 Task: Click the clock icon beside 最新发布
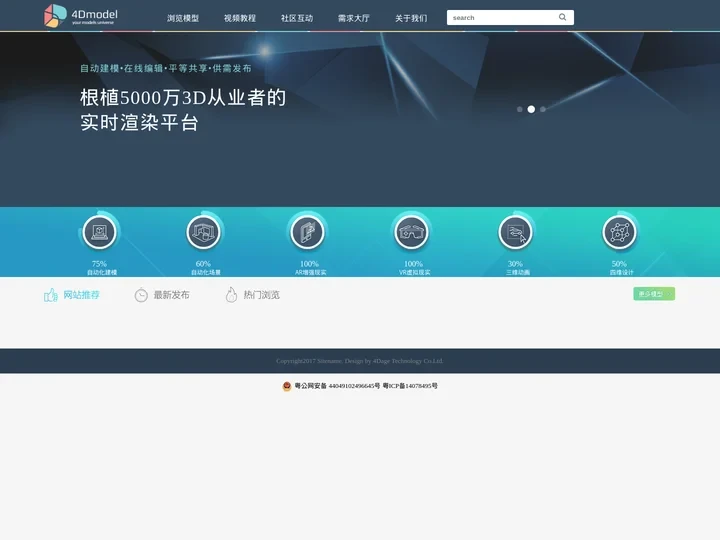pyautogui.click(x=141, y=295)
